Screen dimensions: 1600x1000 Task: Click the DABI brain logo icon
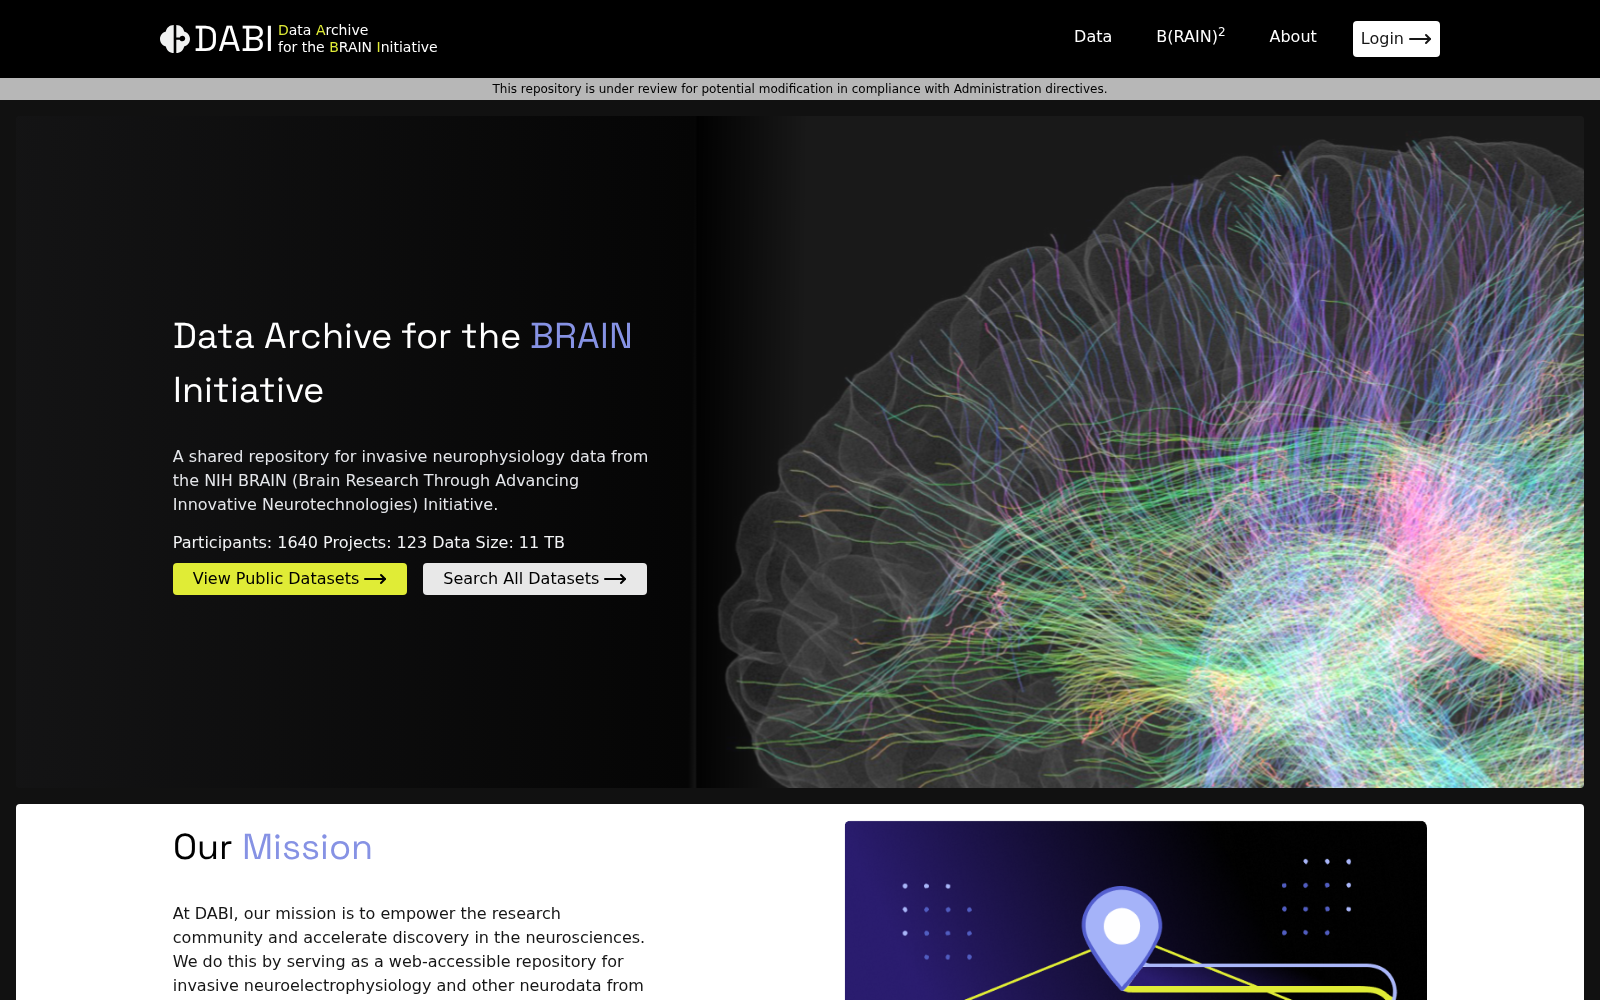(175, 39)
